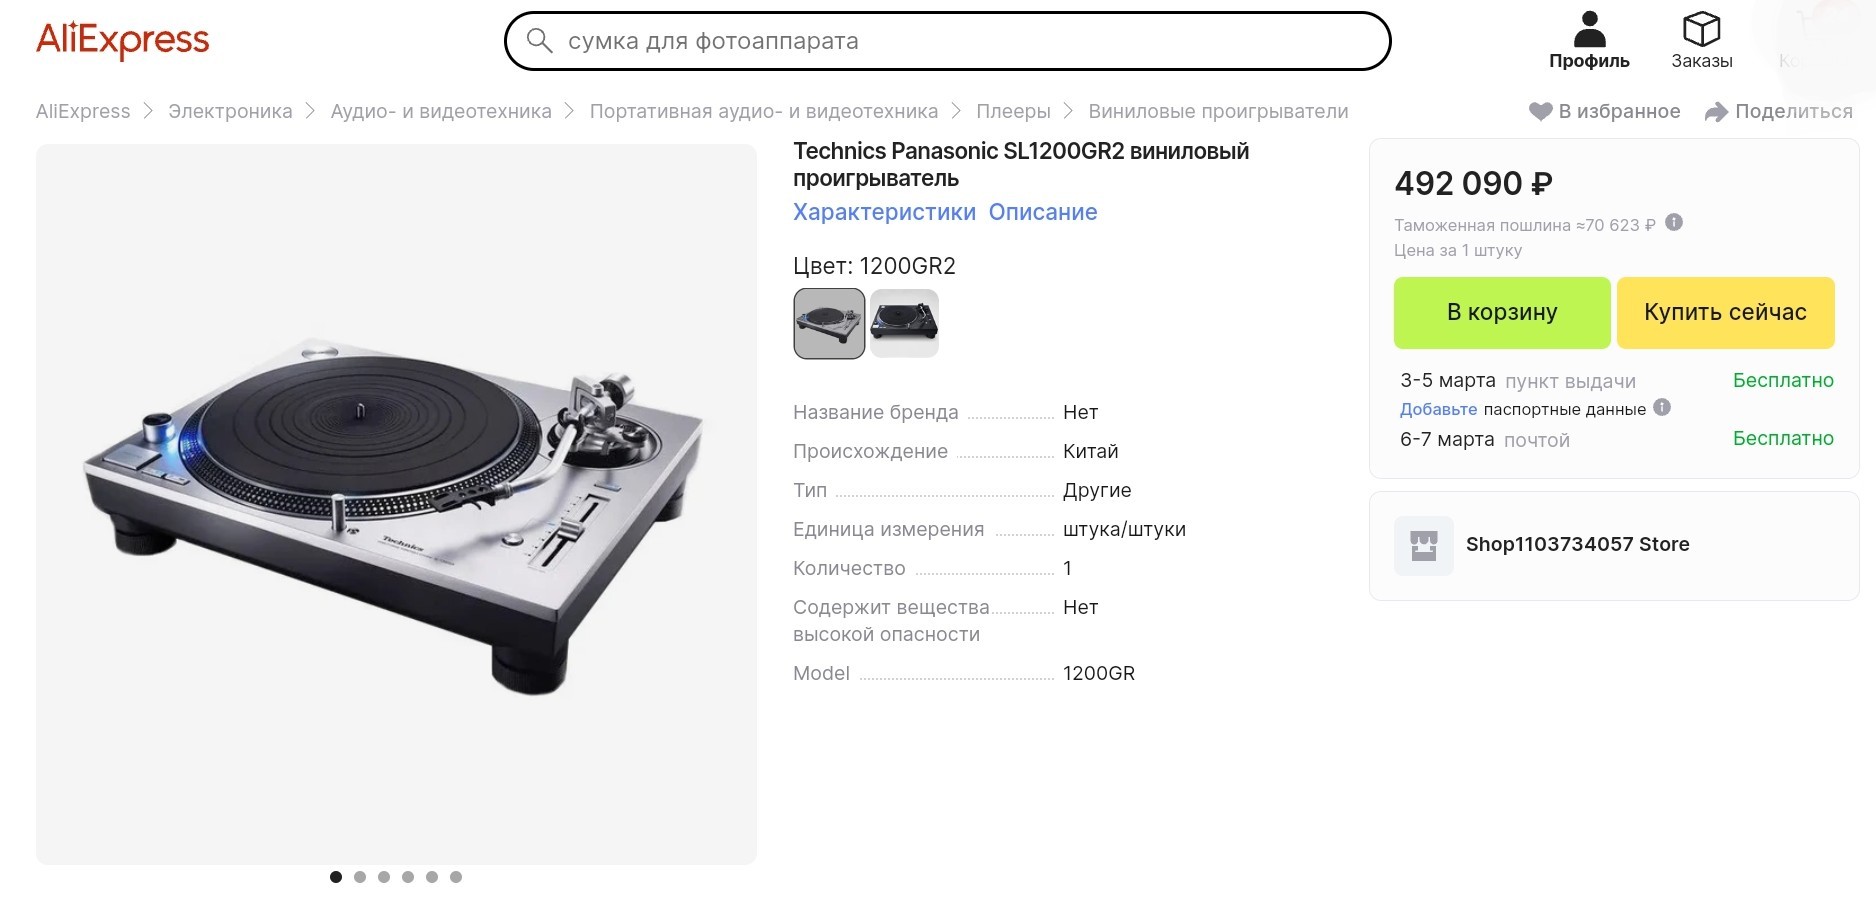Image resolution: width=1876 pixels, height=905 pixels.
Task: Open the Характеристики tab link
Action: pos(884,212)
